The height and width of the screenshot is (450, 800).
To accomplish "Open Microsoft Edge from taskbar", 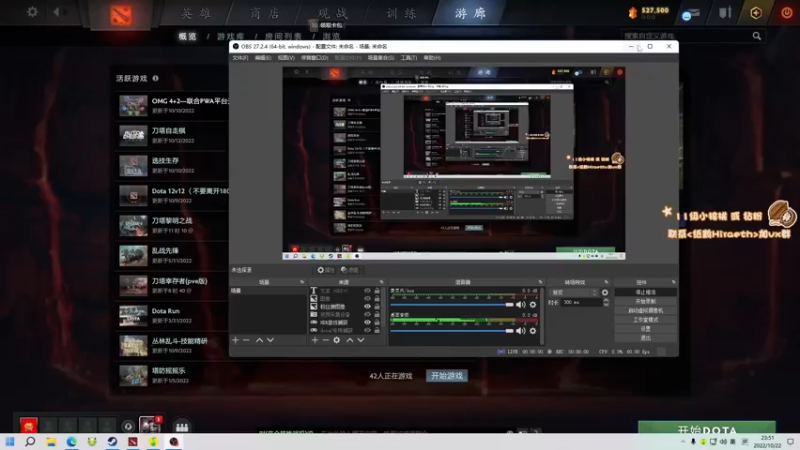I will pos(71,441).
